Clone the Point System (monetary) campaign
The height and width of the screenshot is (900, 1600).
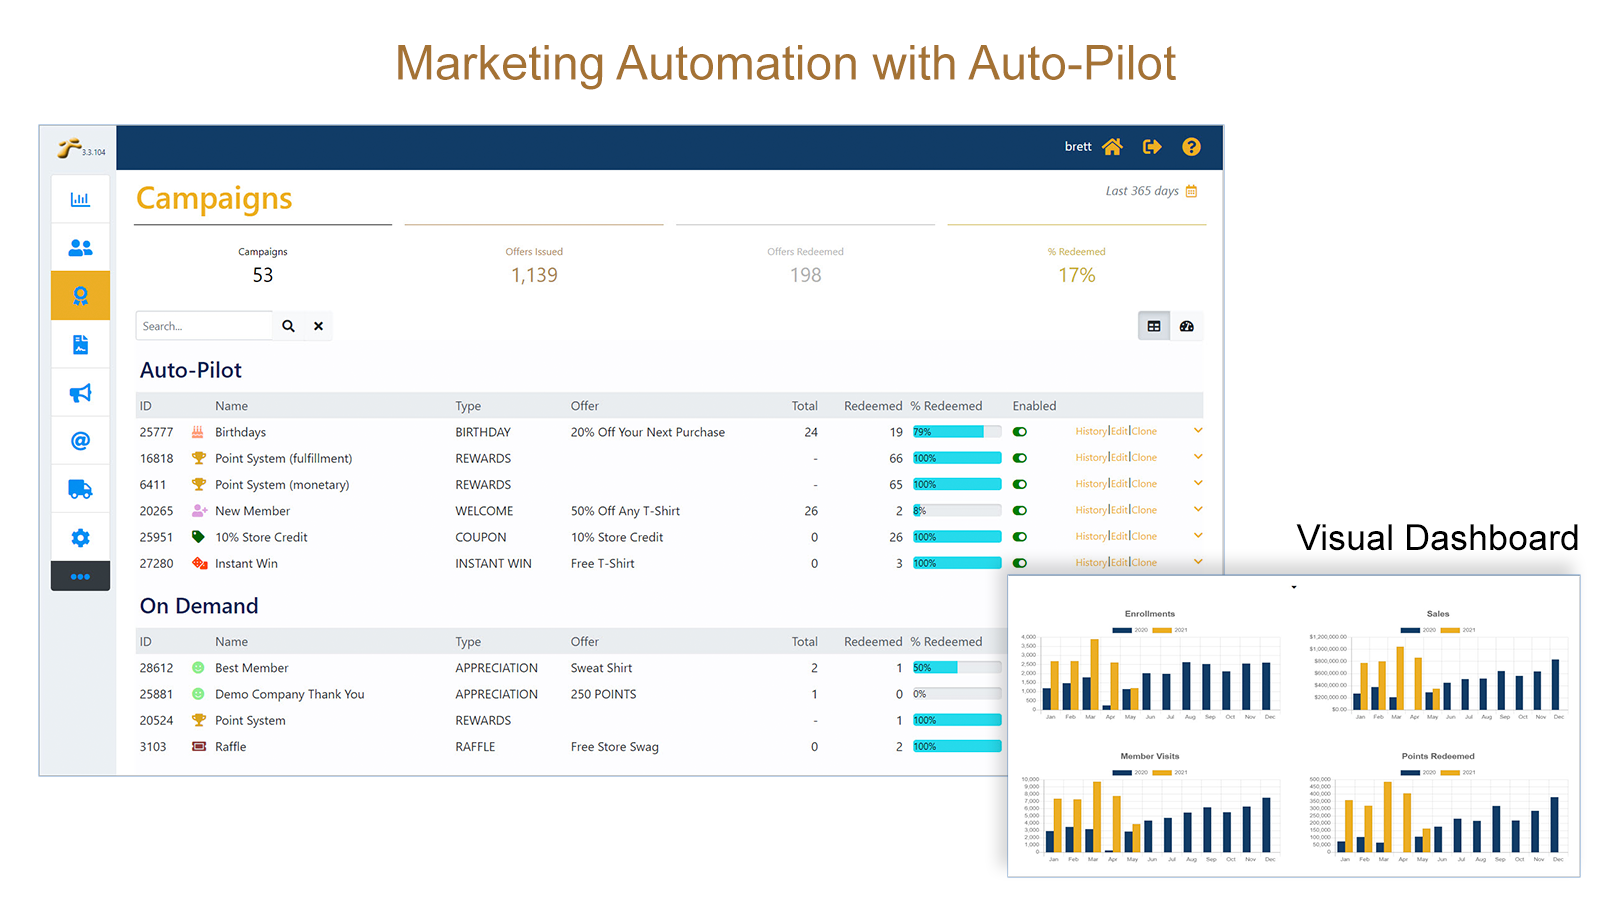[1144, 484]
